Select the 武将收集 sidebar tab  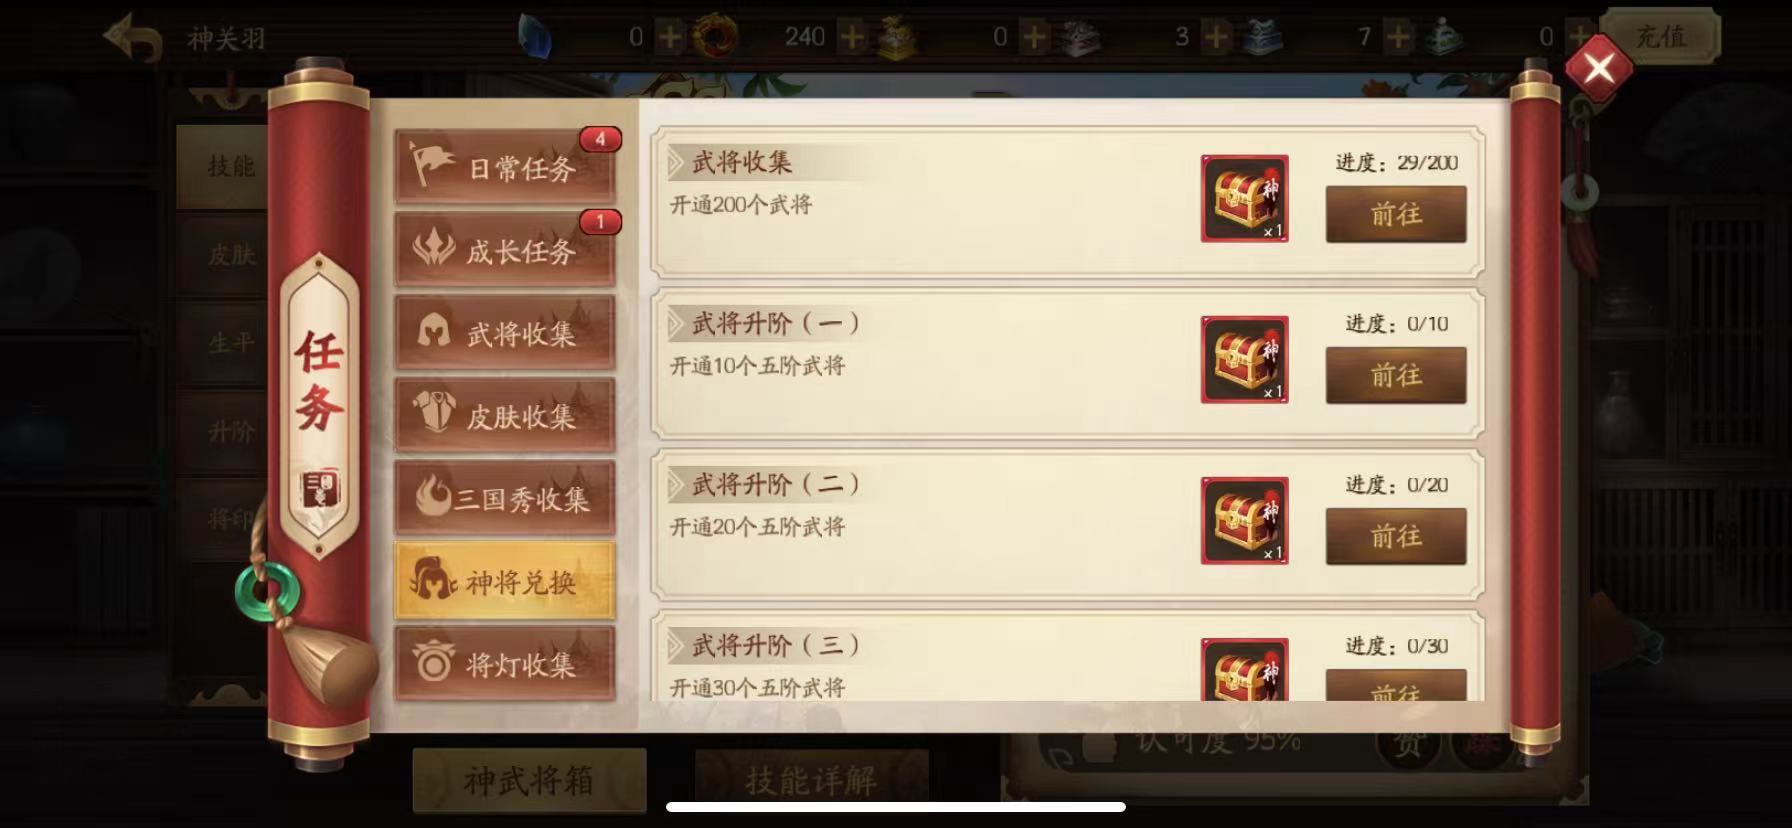[505, 332]
